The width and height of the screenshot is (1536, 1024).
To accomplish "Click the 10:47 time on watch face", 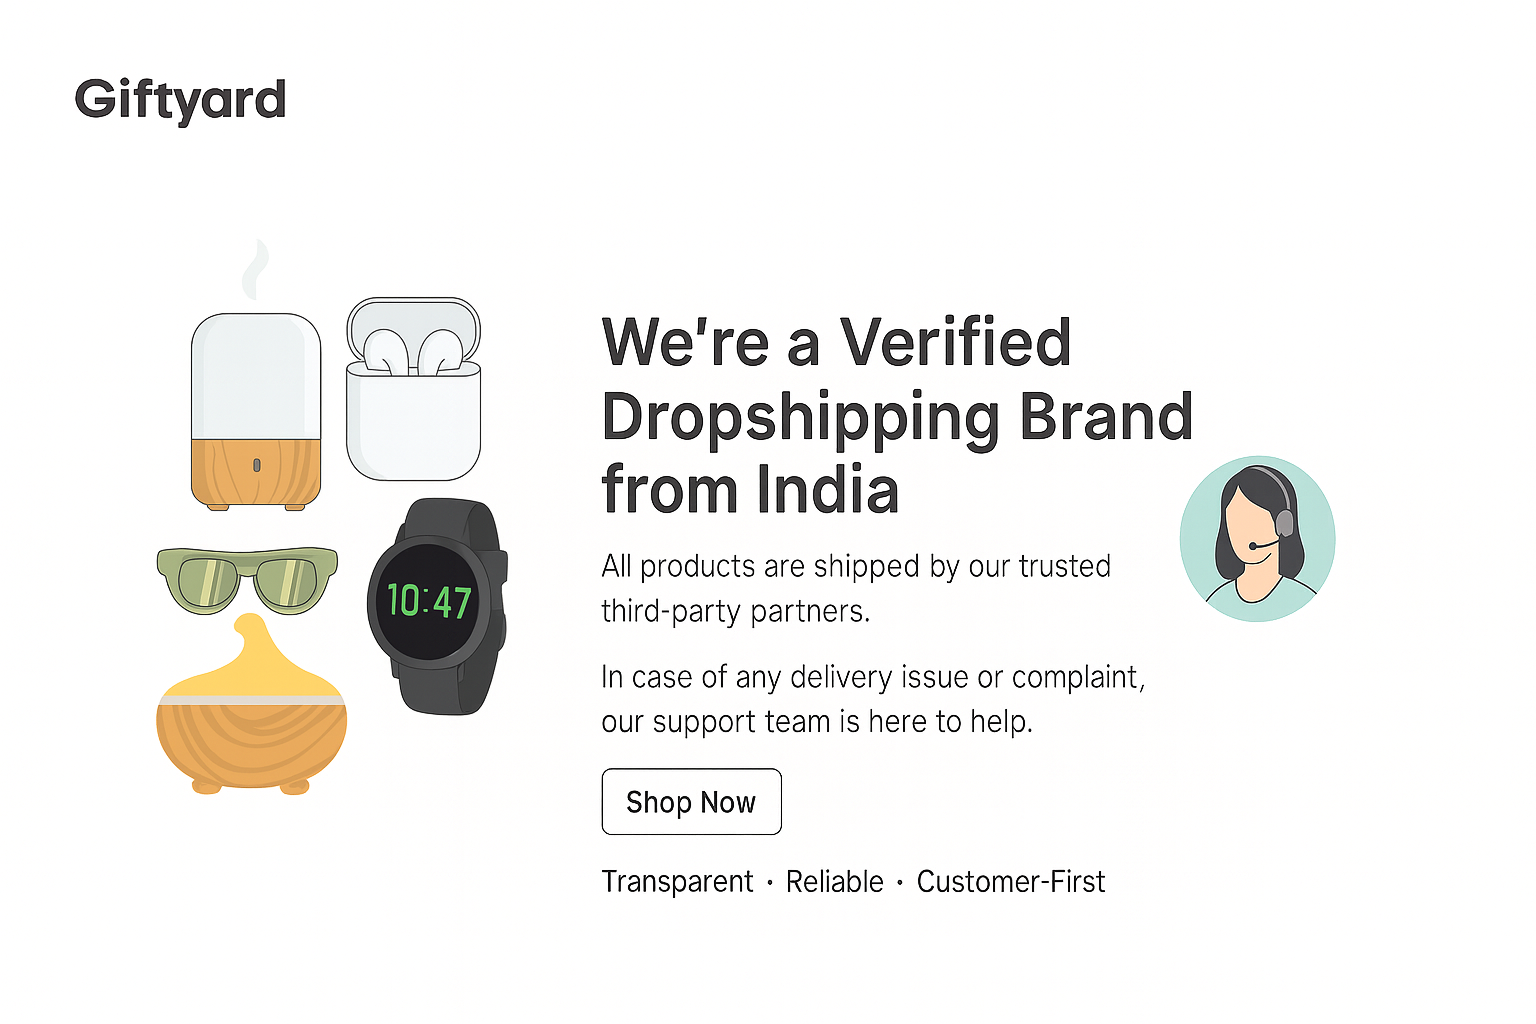I will click(x=429, y=601).
